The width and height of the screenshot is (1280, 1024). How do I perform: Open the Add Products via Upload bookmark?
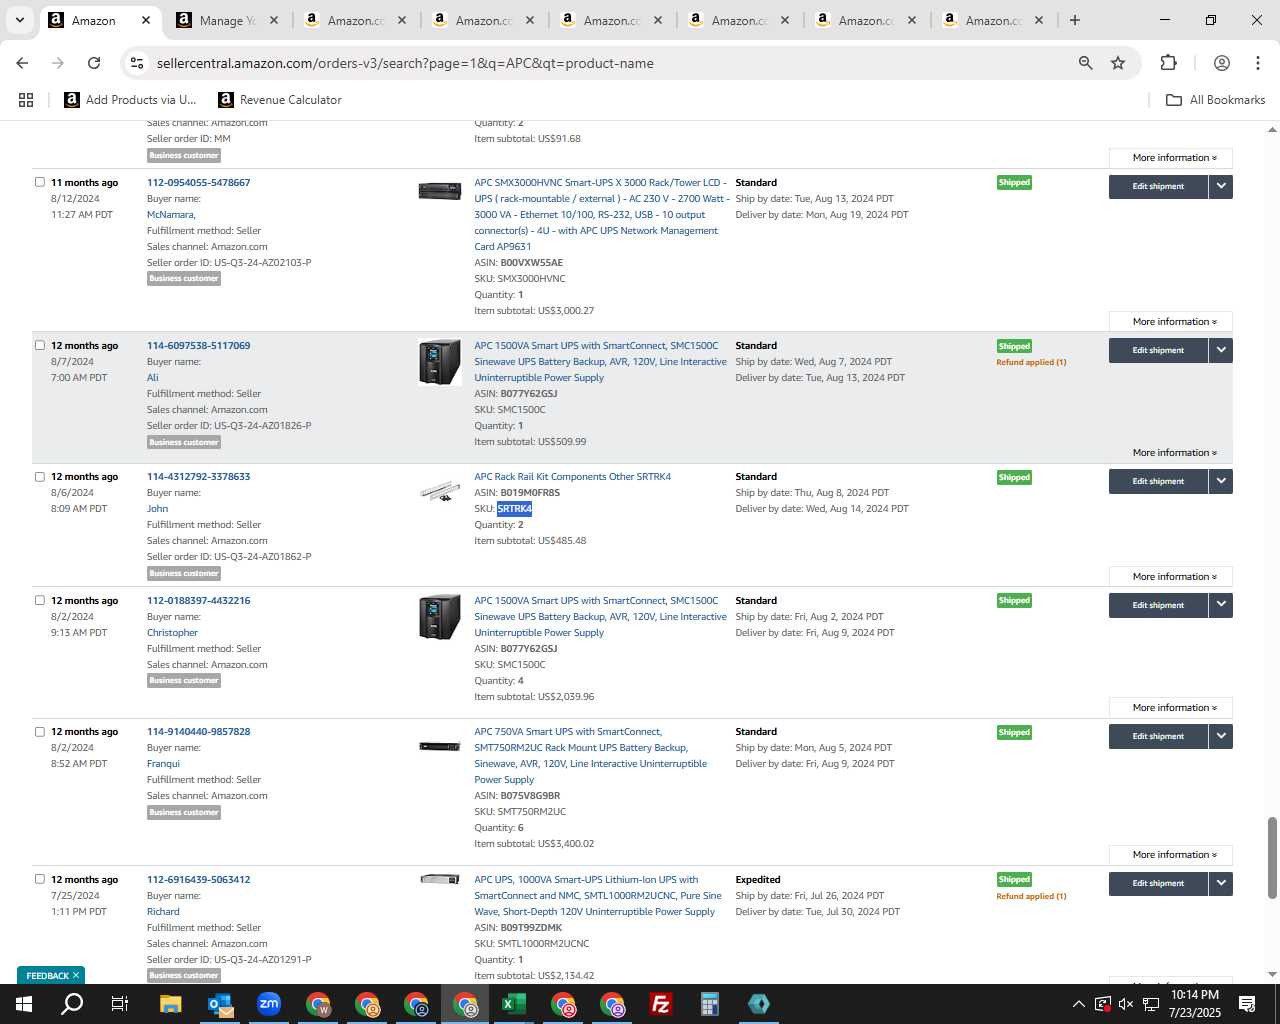pos(131,100)
